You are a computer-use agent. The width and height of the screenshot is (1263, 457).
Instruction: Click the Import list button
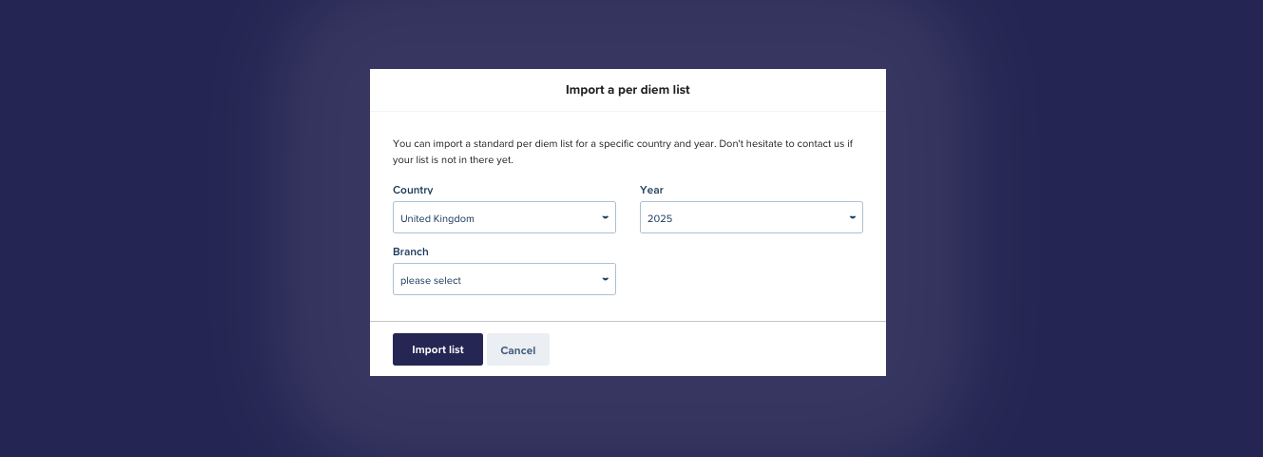[438, 349]
